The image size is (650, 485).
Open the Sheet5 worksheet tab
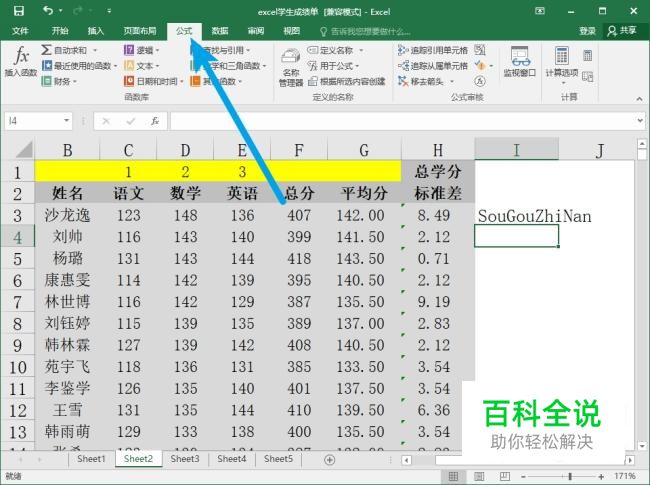tap(278, 459)
